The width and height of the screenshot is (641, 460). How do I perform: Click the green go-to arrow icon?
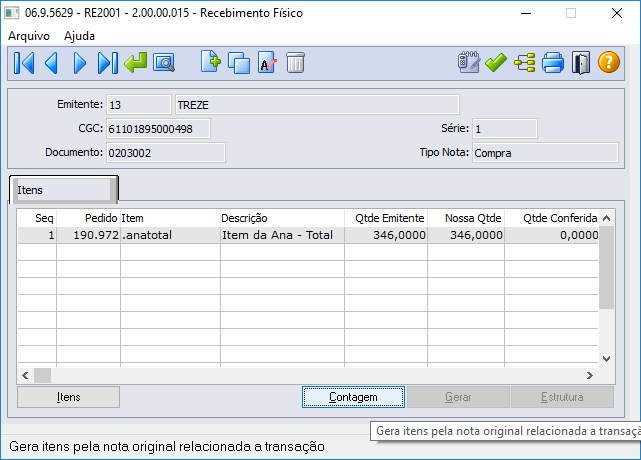(136, 63)
